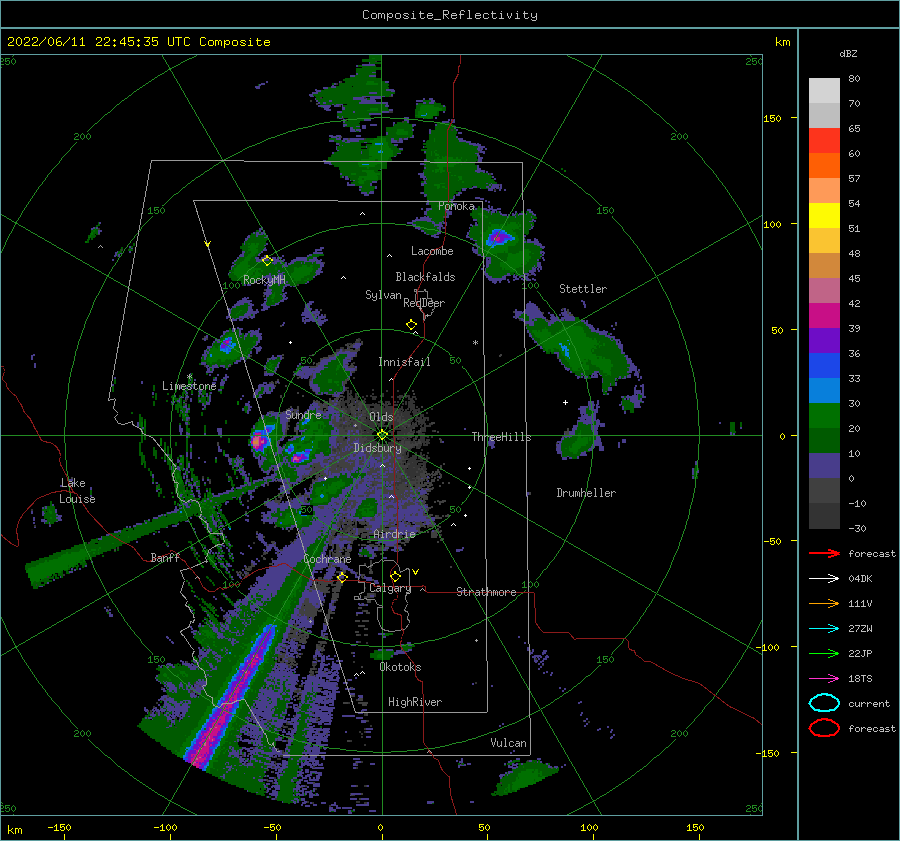This screenshot has height=841, width=900.
Task: Click the light gray 80 dBZ swatch
Action: point(824,91)
